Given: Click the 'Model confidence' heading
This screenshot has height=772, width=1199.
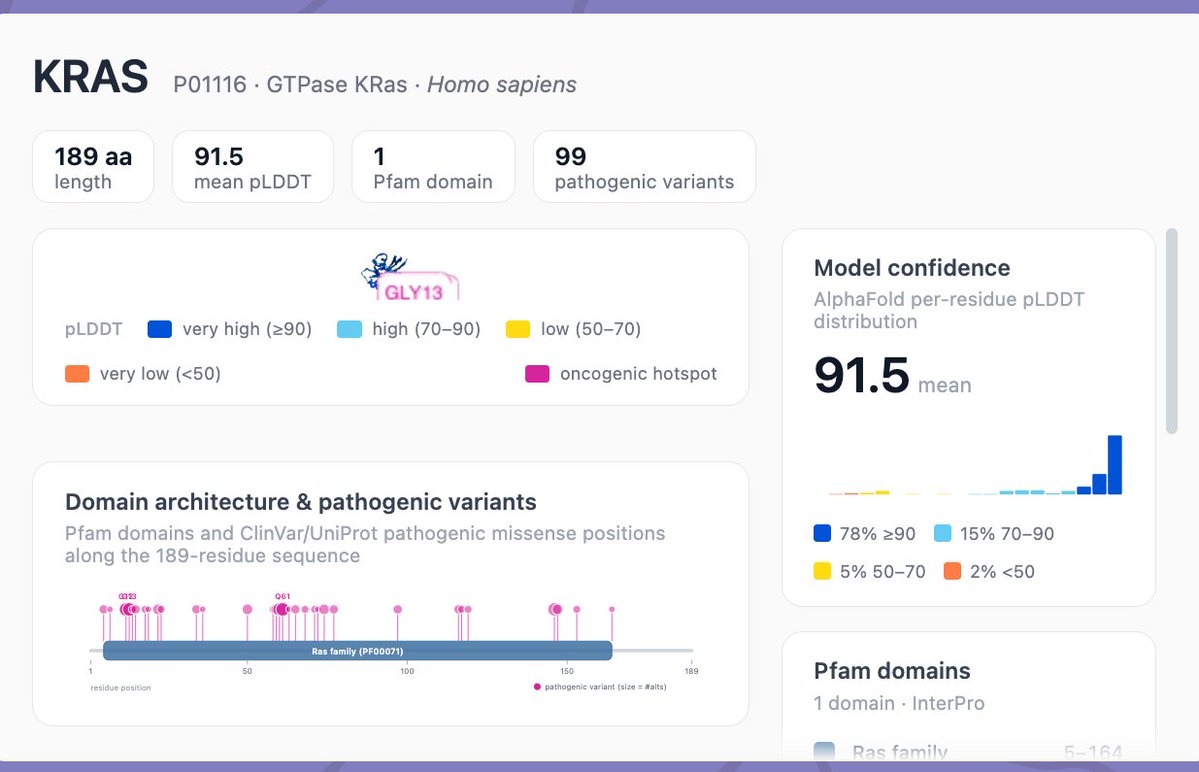Looking at the screenshot, I should pyautogui.click(x=911, y=268).
